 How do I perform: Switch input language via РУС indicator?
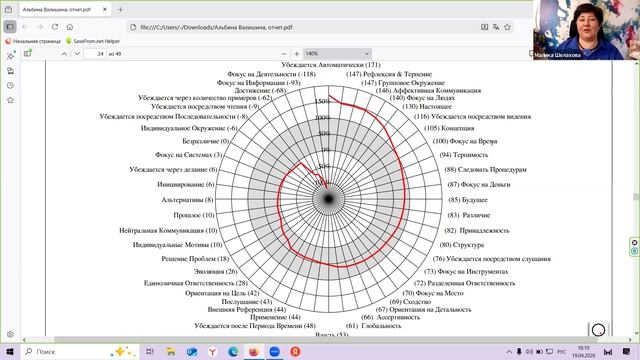[562, 351]
